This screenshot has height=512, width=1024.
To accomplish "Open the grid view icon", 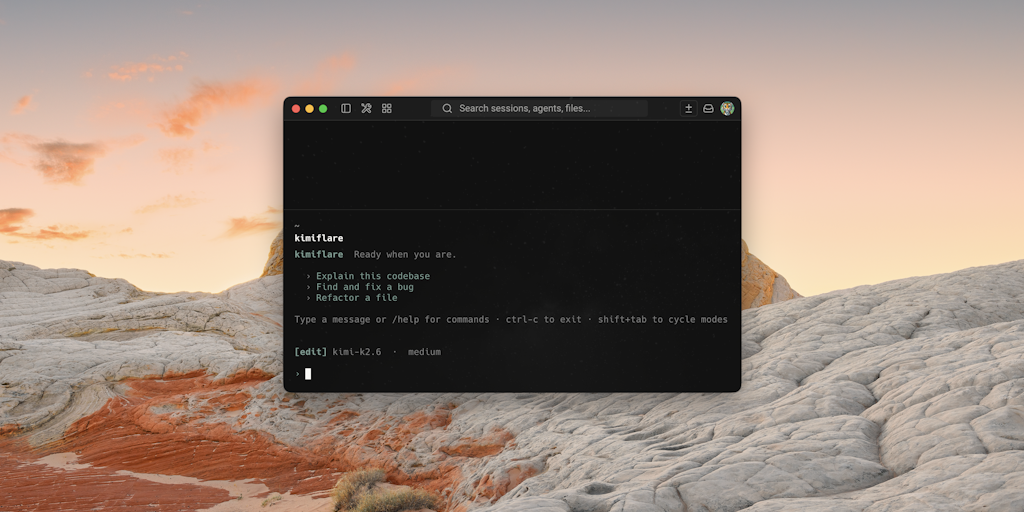I will 387,108.
